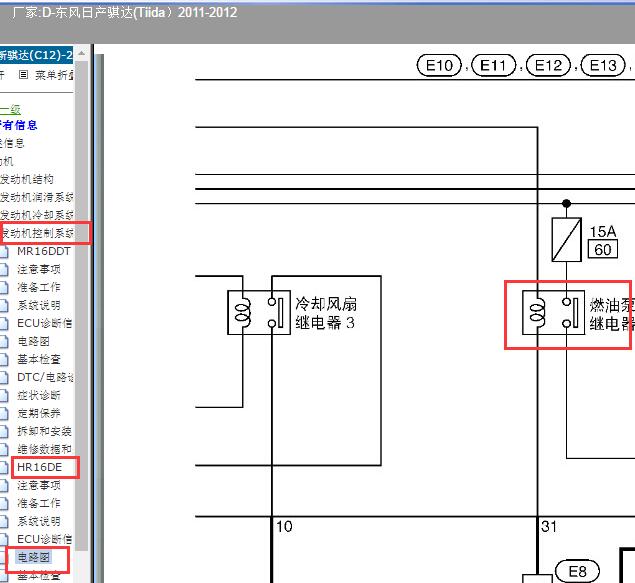Open 系统说明 under MR16DDT

[x=38, y=305]
